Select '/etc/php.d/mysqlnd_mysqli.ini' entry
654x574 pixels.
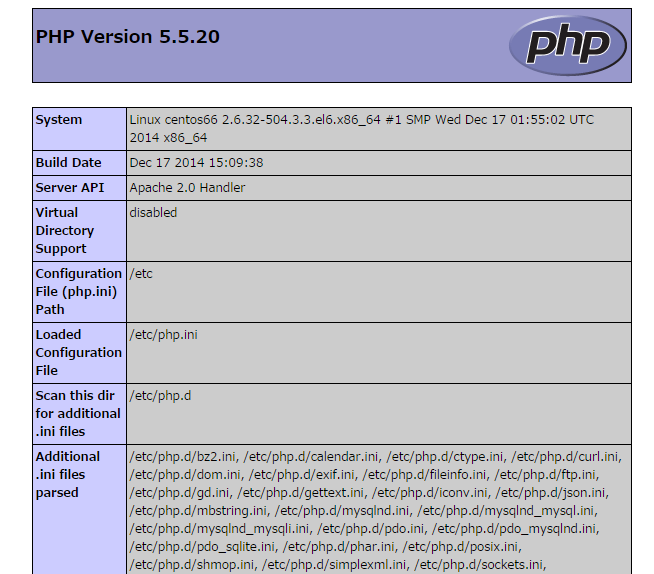219,529
